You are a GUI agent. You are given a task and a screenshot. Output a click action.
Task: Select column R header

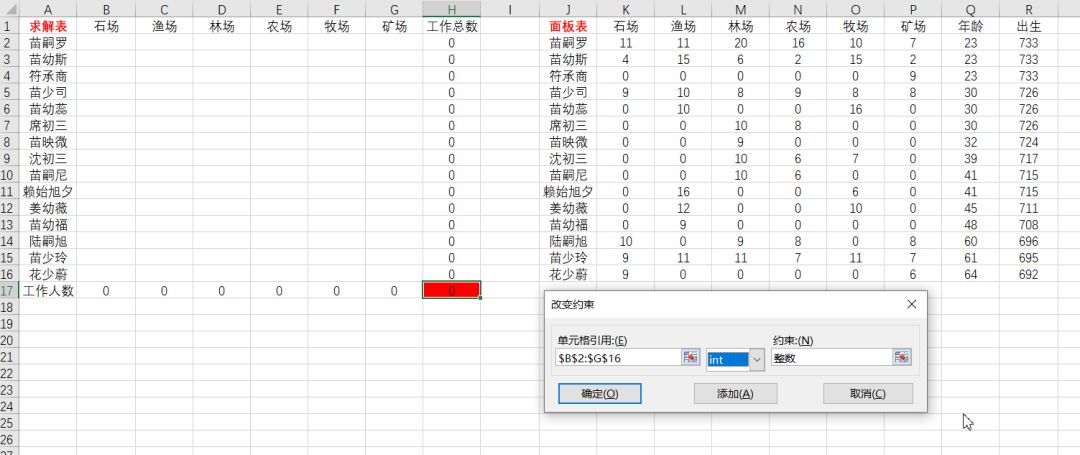pyautogui.click(x=1028, y=9)
